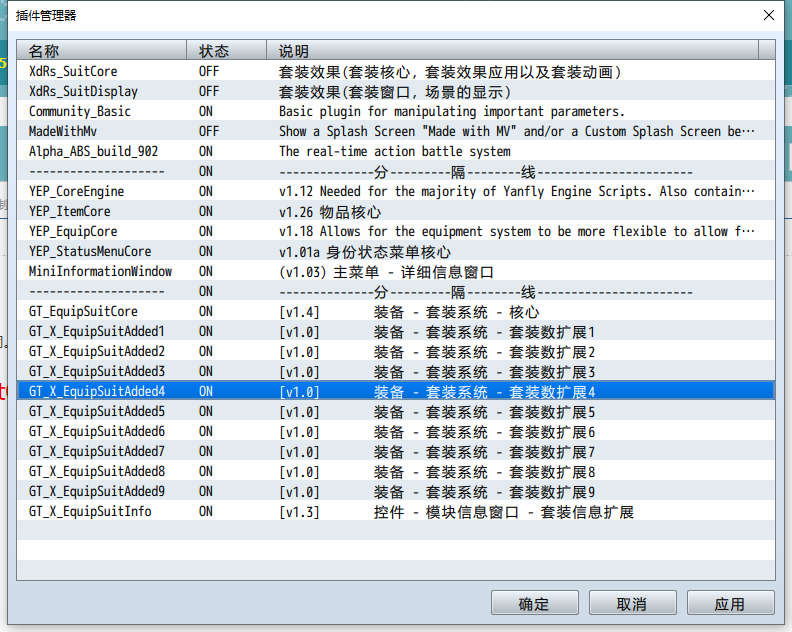The width and height of the screenshot is (792, 632).
Task: Click the 名称 column header
Action: [x=102, y=51]
